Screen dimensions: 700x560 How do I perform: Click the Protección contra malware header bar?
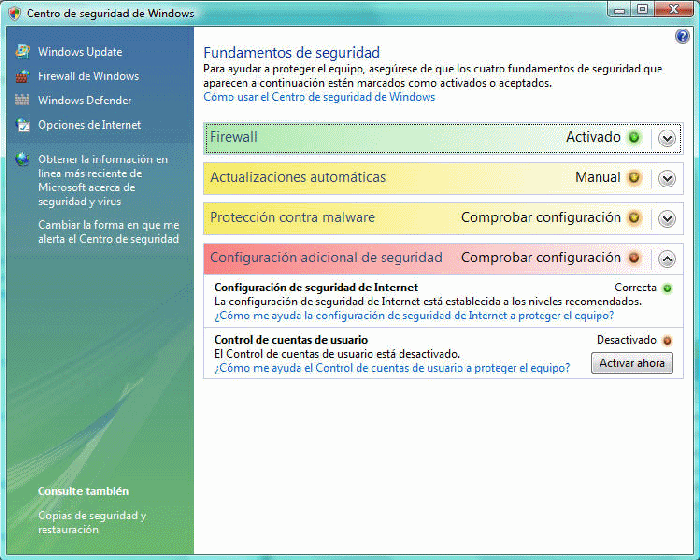coord(443,219)
